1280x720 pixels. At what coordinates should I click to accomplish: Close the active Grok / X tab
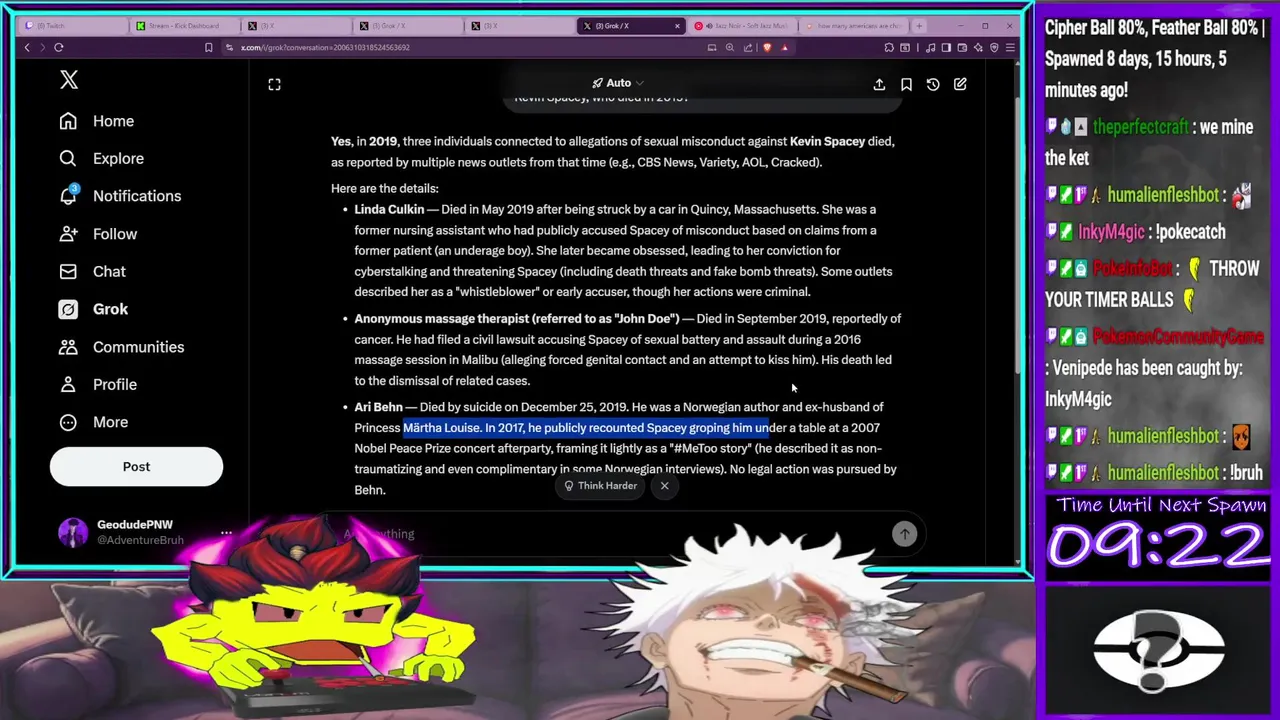pos(677,26)
